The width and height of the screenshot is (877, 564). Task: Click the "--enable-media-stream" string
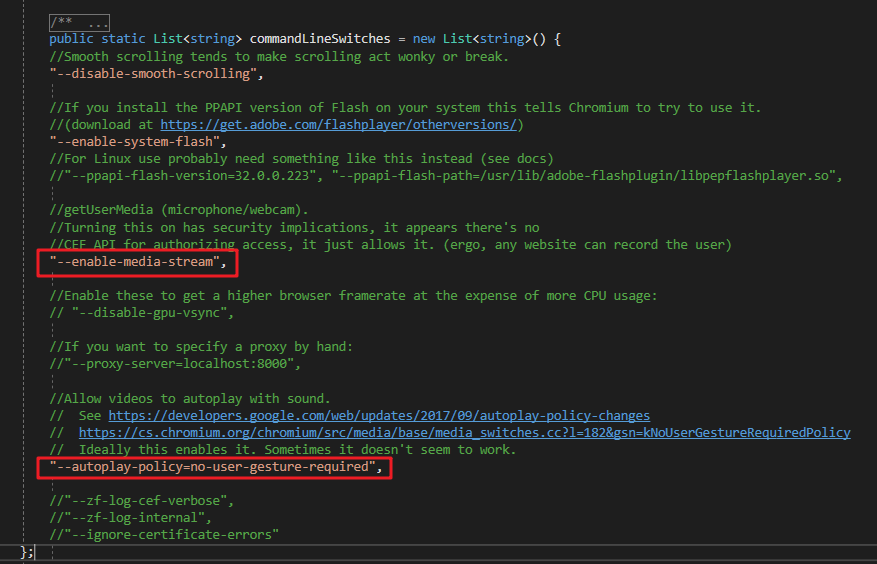pyautogui.click(x=135, y=262)
